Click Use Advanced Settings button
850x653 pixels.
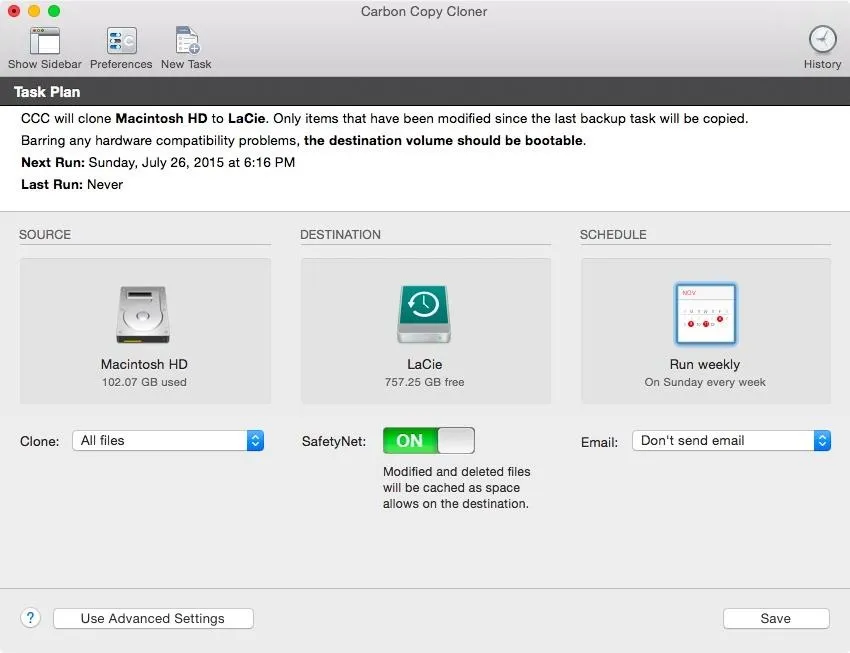pos(153,618)
